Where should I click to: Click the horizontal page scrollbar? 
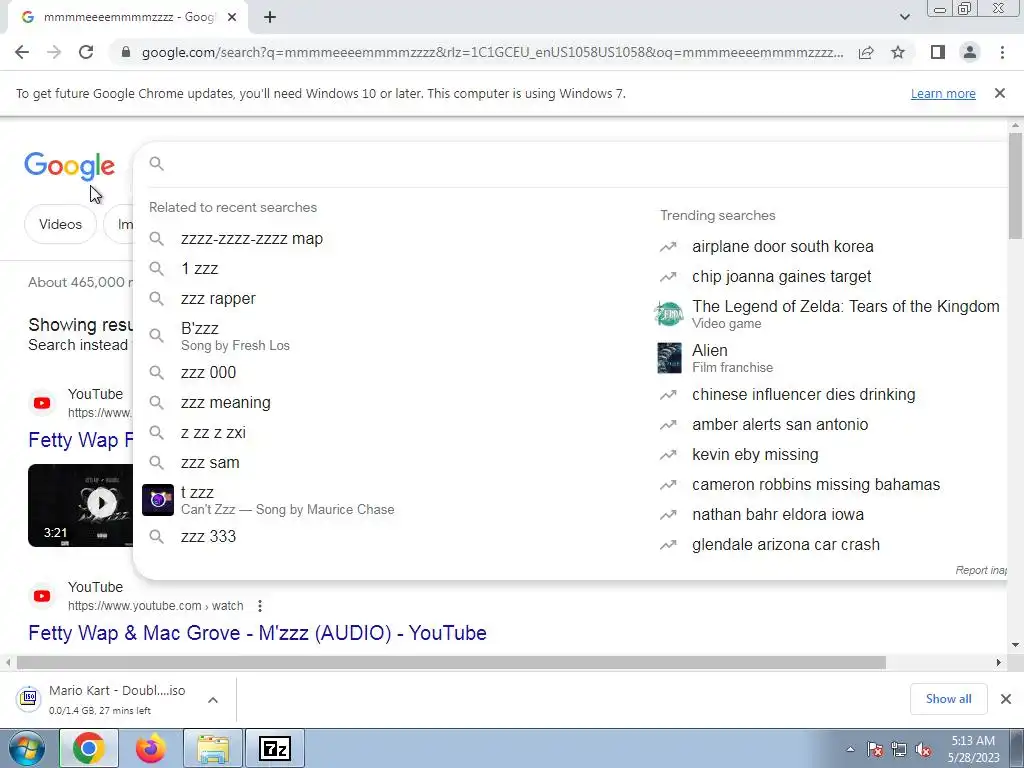451,662
